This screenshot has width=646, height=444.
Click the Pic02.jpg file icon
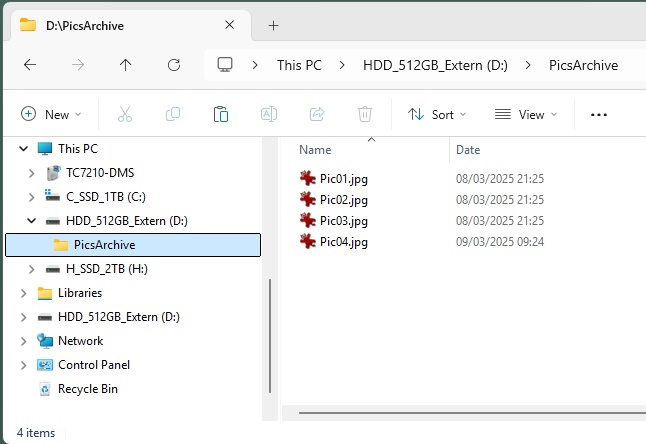point(307,199)
